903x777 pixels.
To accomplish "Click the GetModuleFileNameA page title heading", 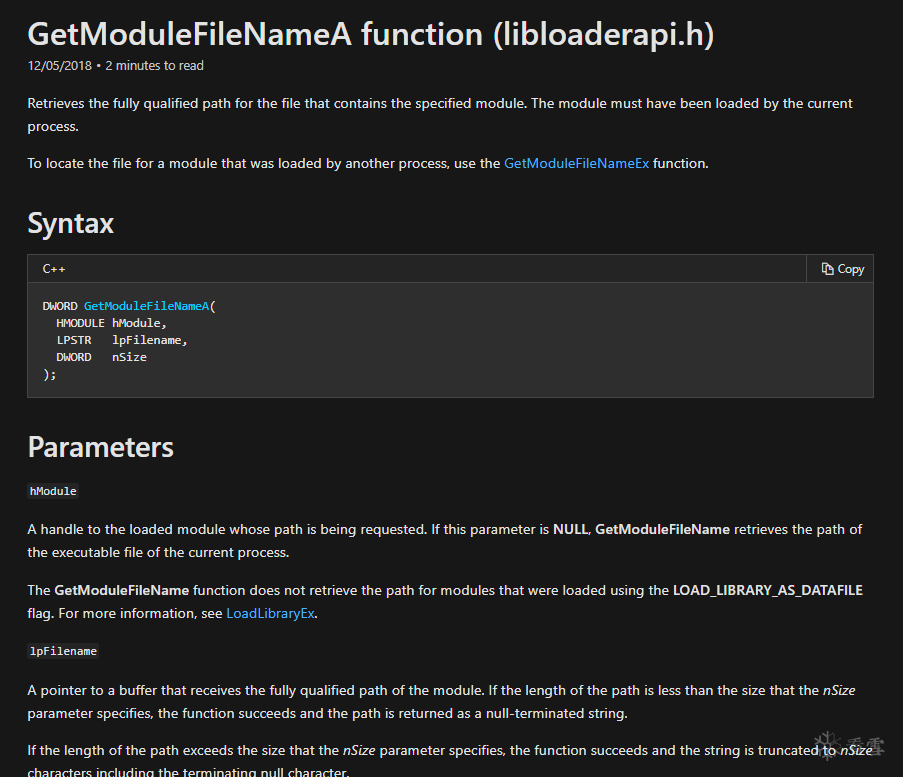I will pos(370,35).
